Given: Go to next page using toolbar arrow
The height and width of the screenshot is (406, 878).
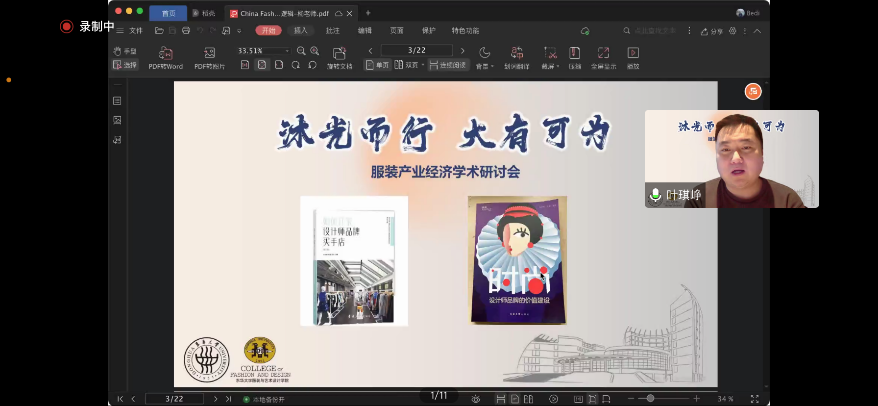Looking at the screenshot, I should [463, 51].
